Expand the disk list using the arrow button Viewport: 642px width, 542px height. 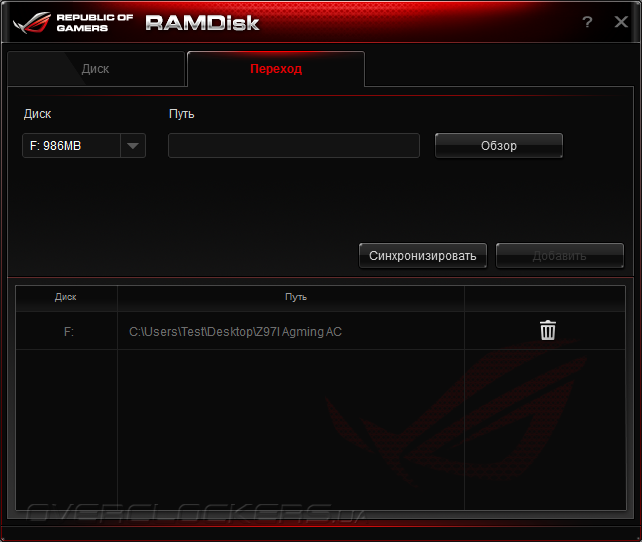tap(133, 146)
